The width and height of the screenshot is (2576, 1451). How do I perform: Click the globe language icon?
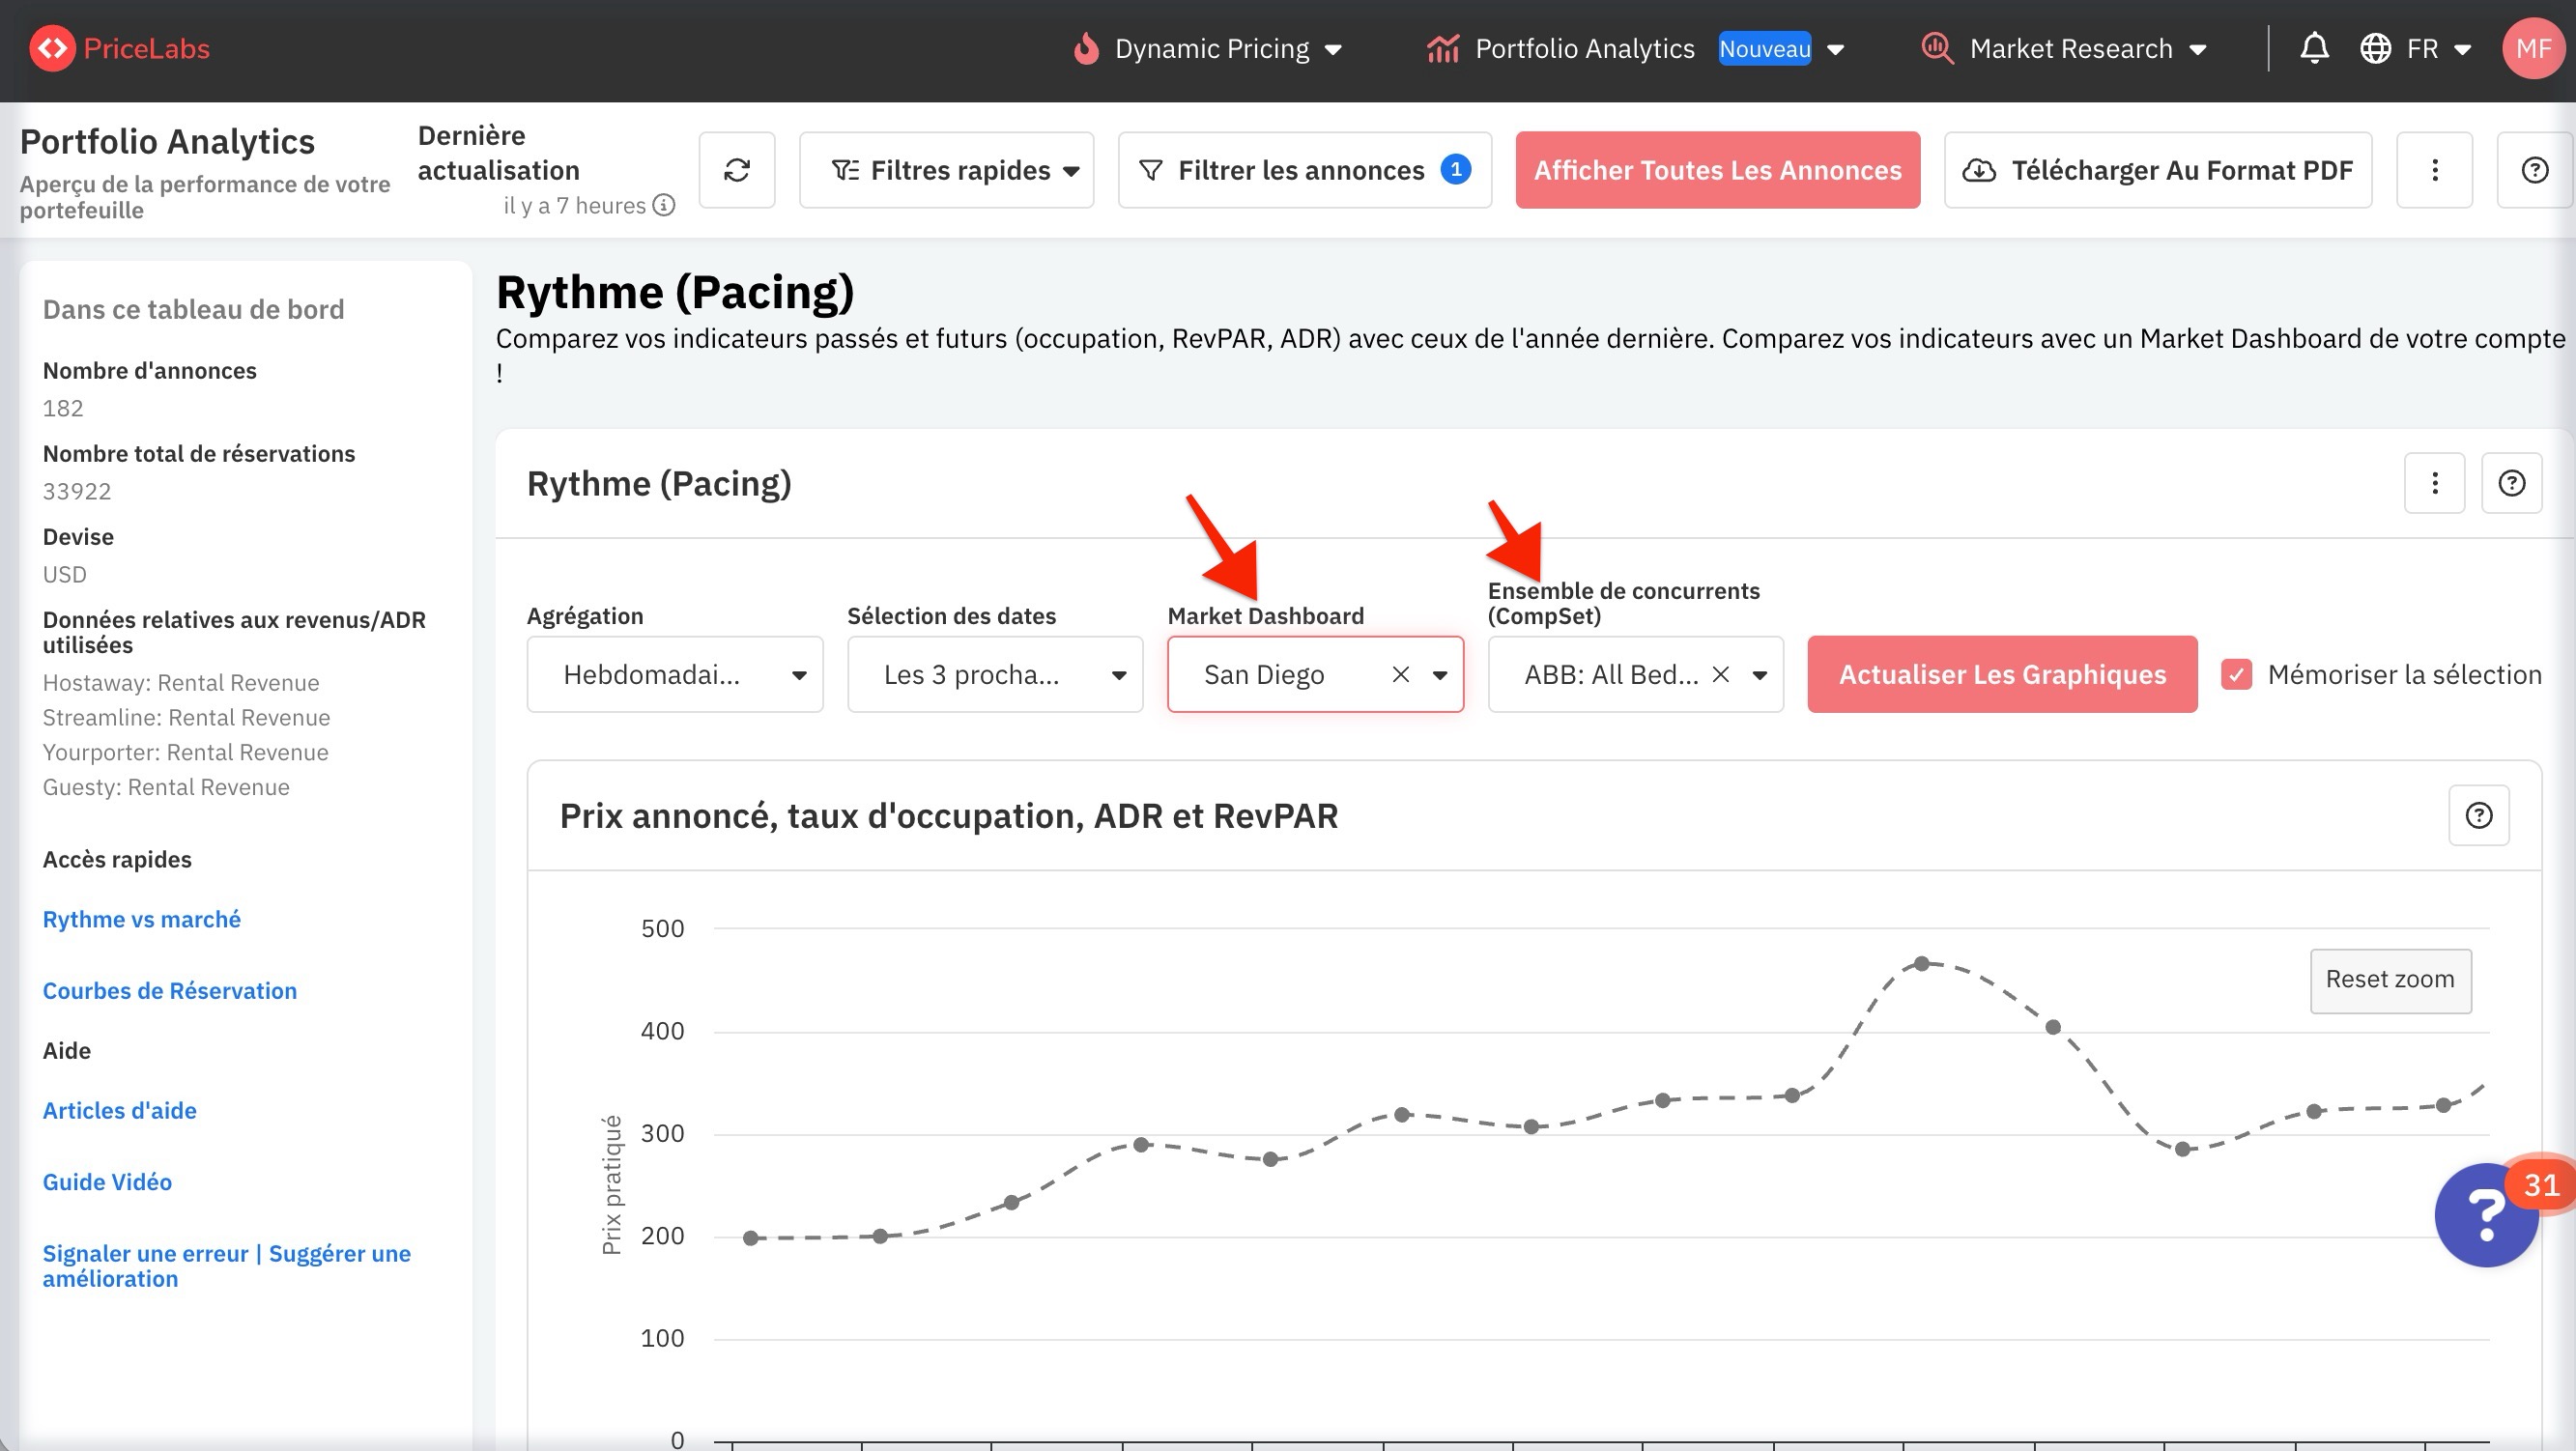2375,48
